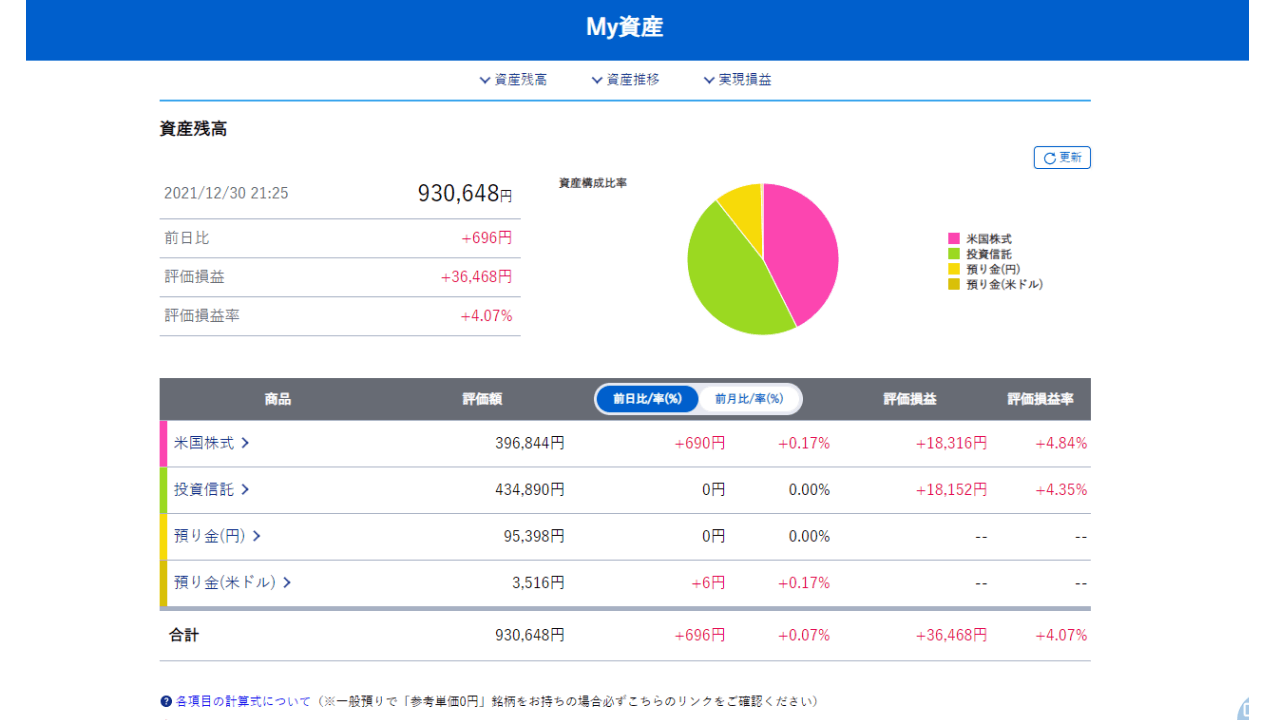Open the 投資信託 row link
This screenshot has width=1280, height=720.
click(x=212, y=490)
